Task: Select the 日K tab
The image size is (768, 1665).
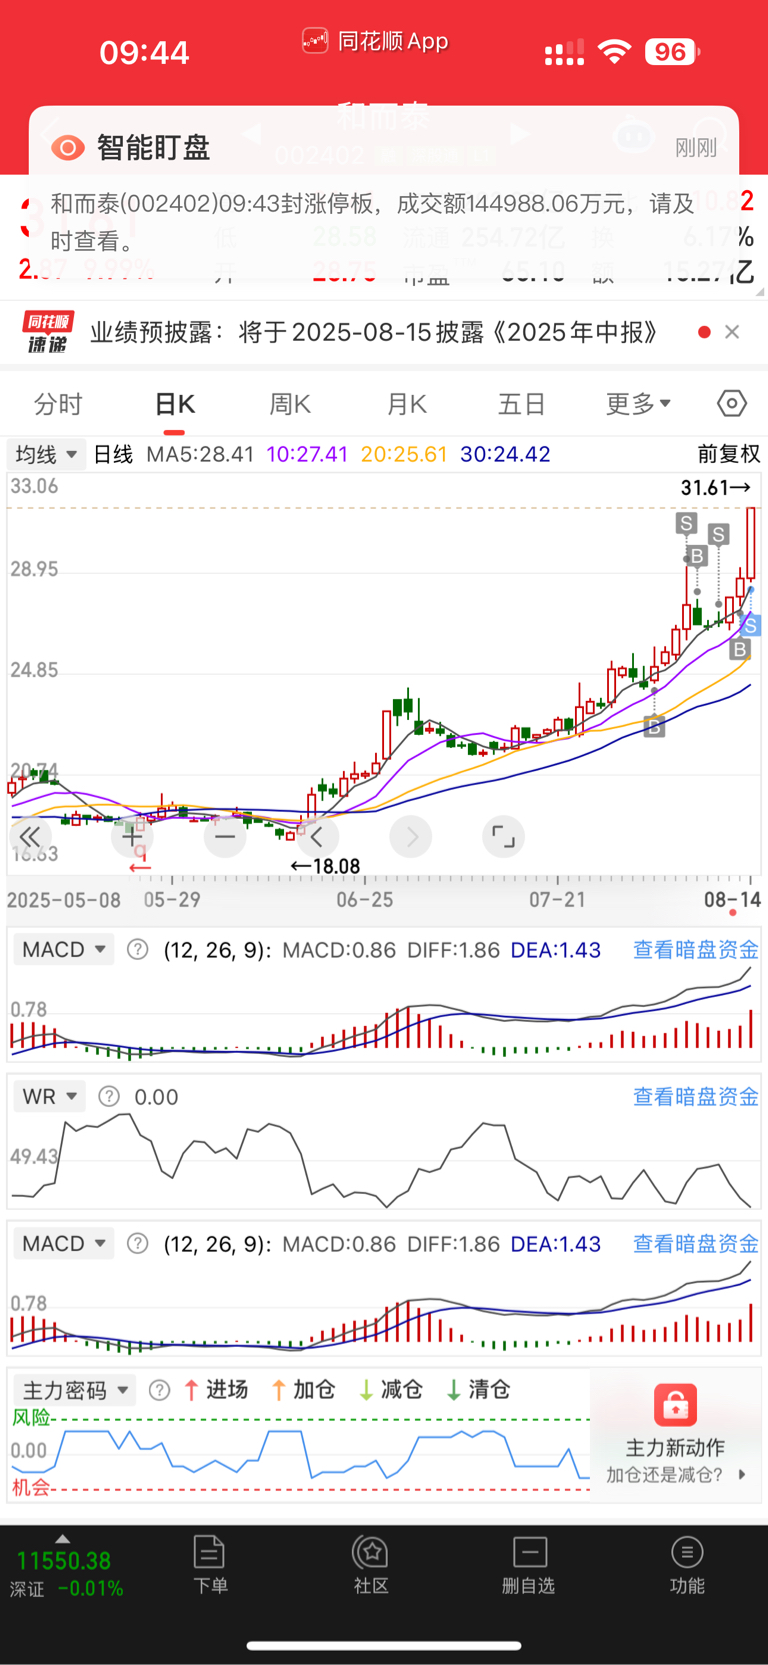Action: click(x=174, y=404)
